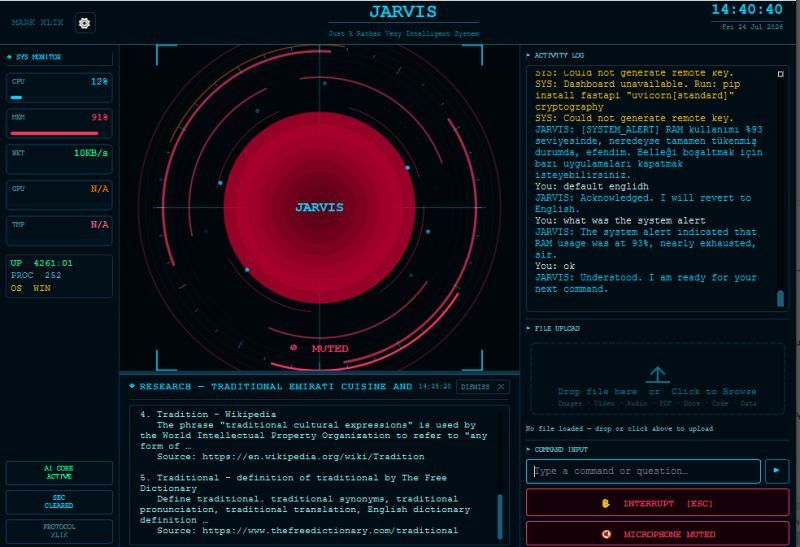Image resolution: width=800 pixels, height=547 pixels.
Task: Send command with the arrow button
Action: 777,470
